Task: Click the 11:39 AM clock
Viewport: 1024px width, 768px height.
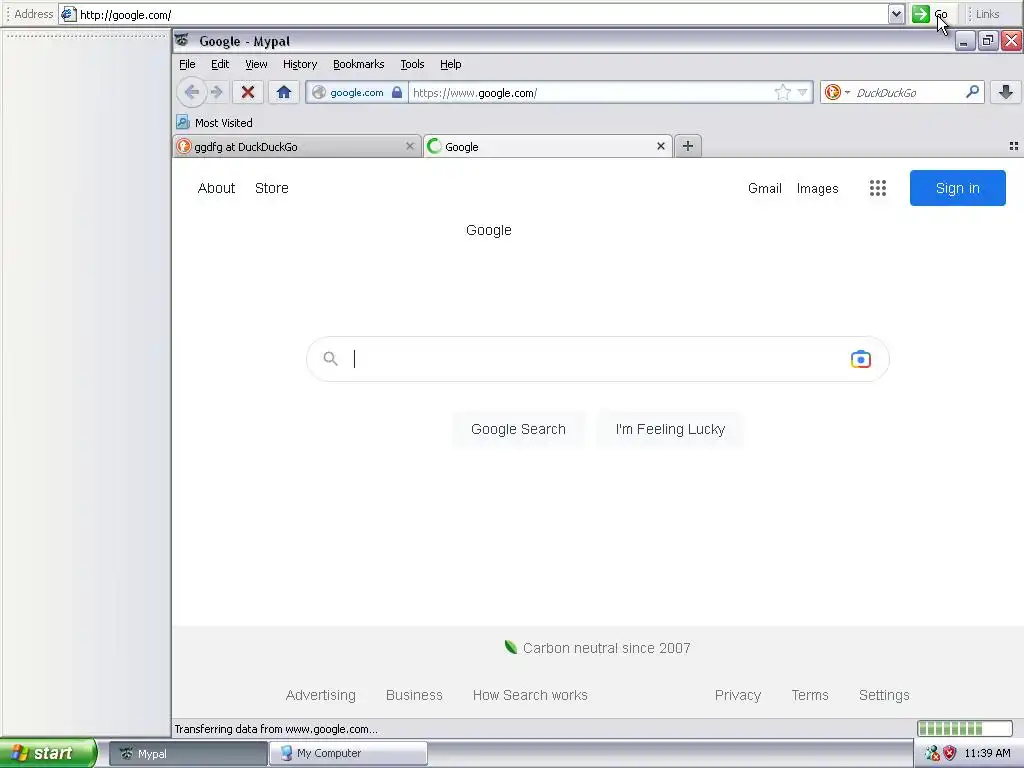Action: click(x=987, y=753)
